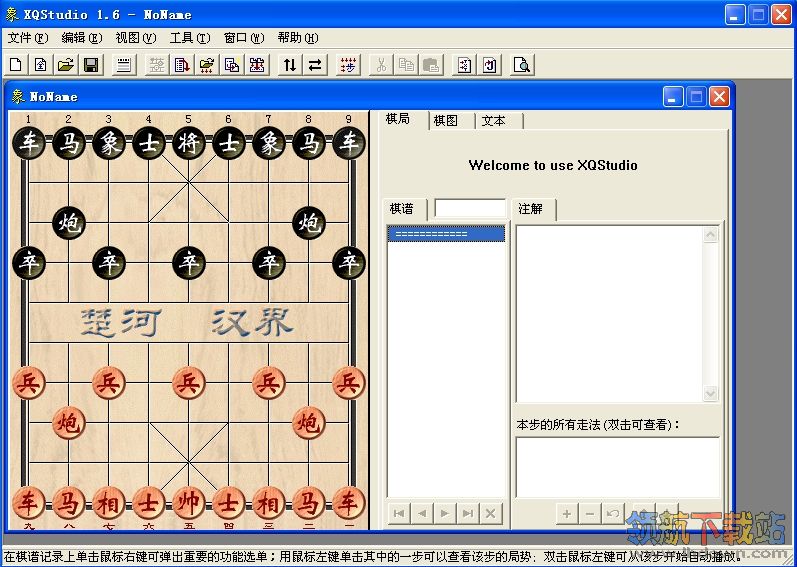Switch to the 文本 tab

[x=494, y=121]
